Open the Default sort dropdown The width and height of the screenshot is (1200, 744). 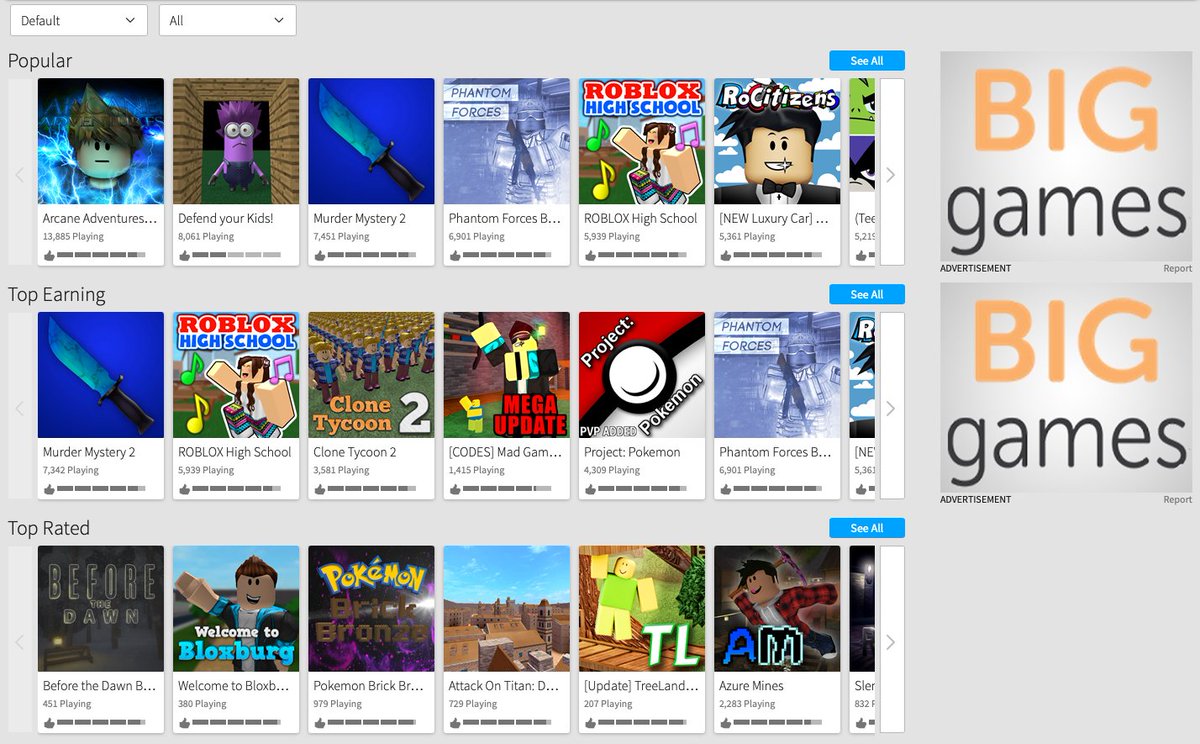click(x=78, y=20)
